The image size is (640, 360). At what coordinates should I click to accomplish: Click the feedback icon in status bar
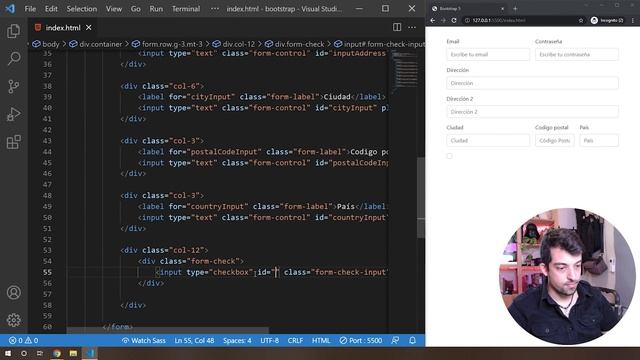(395, 340)
